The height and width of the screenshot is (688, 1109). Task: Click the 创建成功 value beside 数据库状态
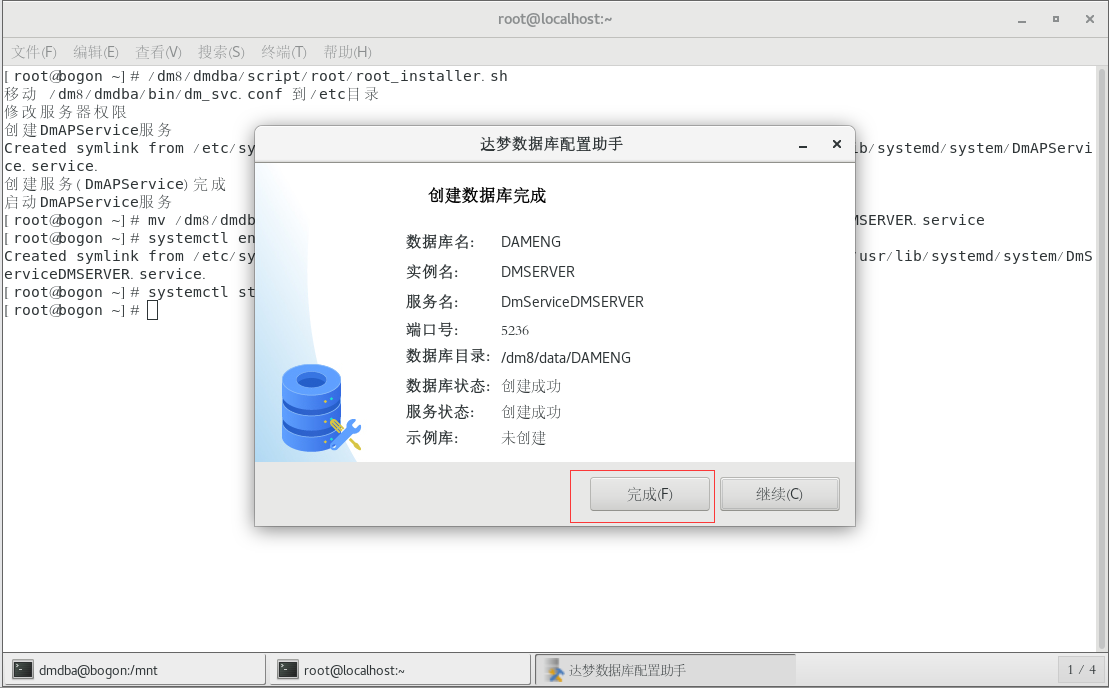point(531,386)
